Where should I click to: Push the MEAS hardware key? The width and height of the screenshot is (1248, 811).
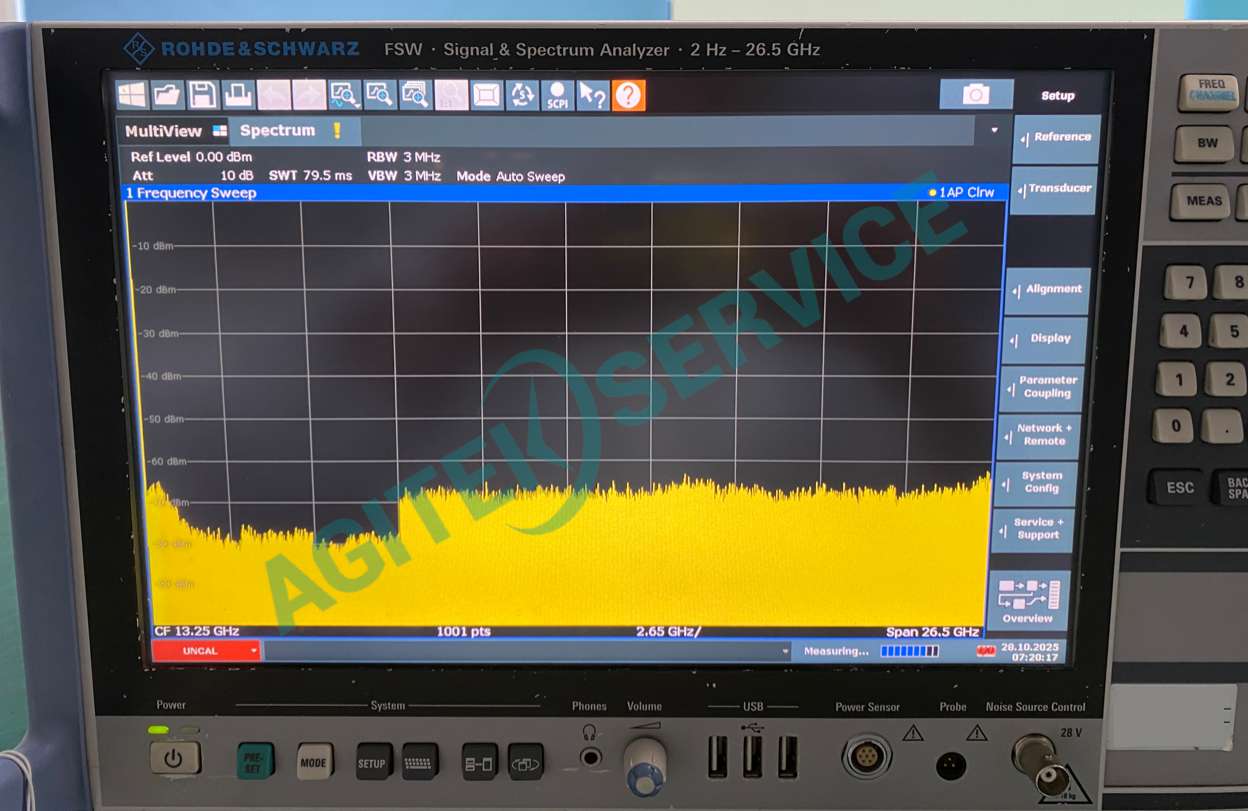[x=1204, y=201]
